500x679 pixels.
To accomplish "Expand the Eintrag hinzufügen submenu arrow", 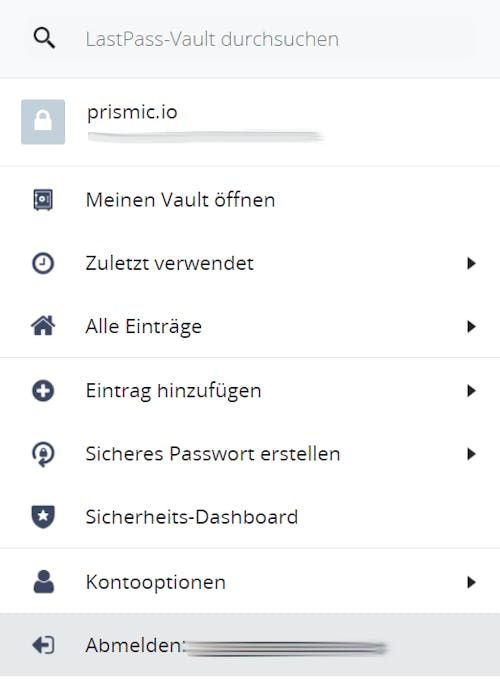I will [x=471, y=391].
